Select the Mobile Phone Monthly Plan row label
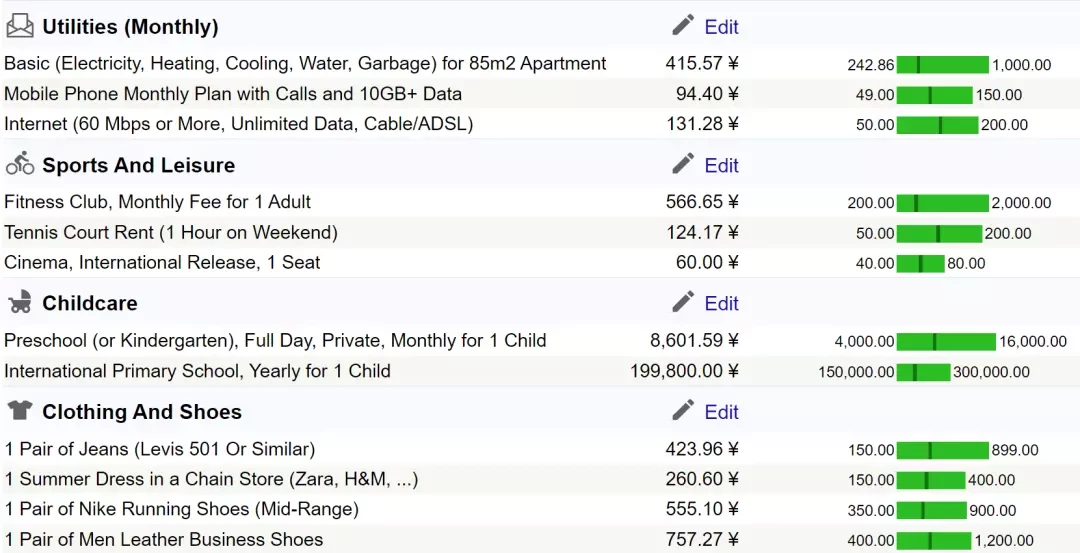1080x553 pixels. click(233, 94)
